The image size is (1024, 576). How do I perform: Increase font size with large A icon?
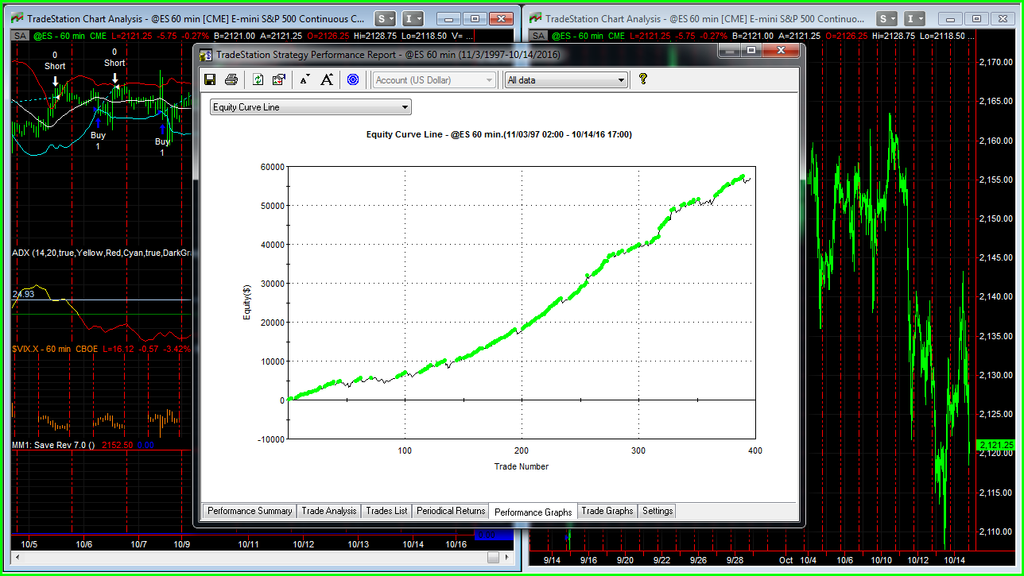pyautogui.click(x=326, y=80)
